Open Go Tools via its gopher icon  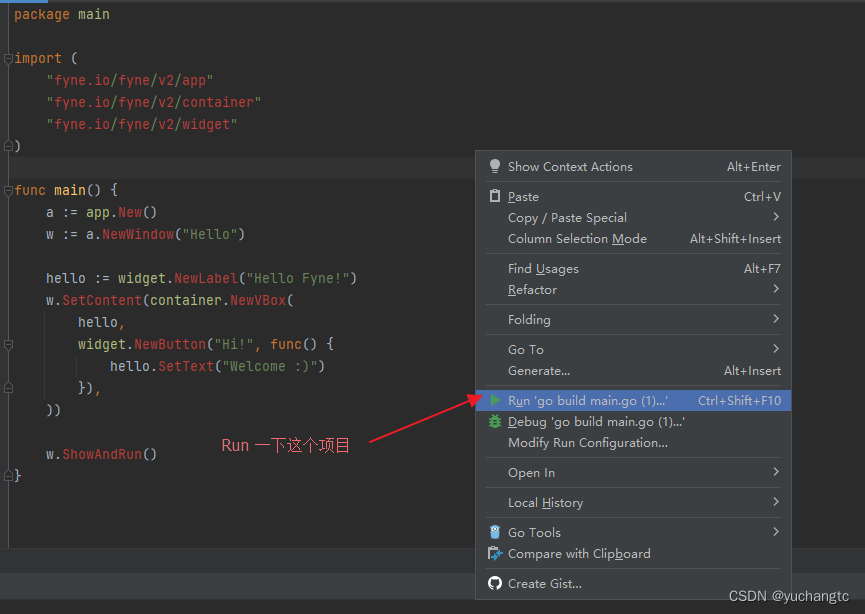[494, 532]
